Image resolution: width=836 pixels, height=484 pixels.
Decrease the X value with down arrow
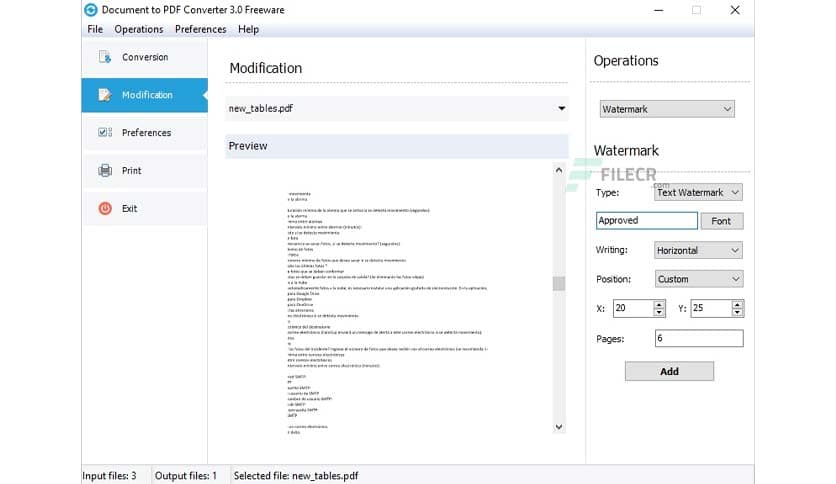[659, 312]
